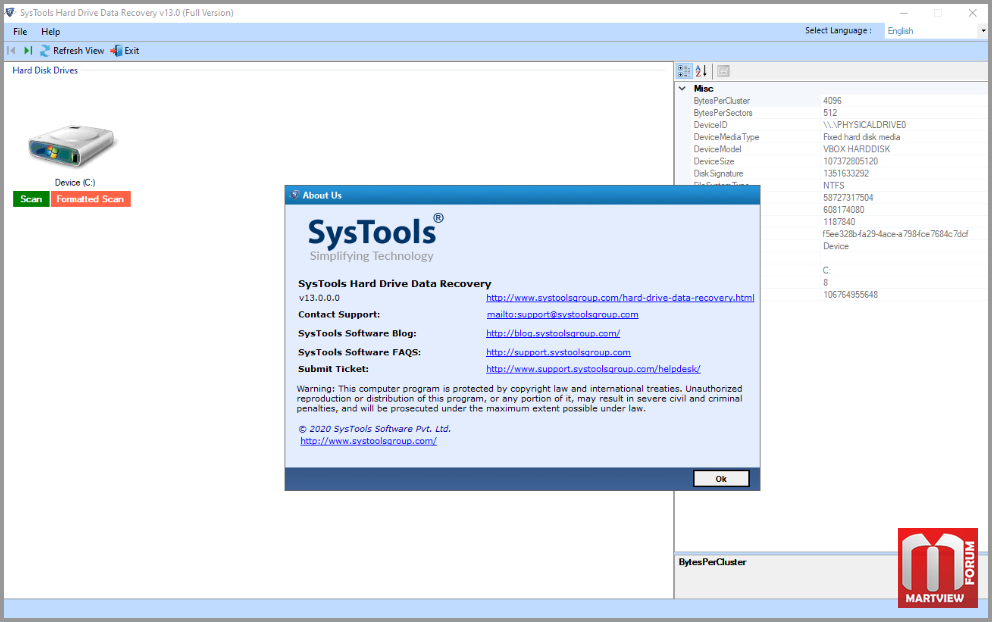
Task: Click the alphabetical sort icon in properties panel
Action: pos(701,71)
